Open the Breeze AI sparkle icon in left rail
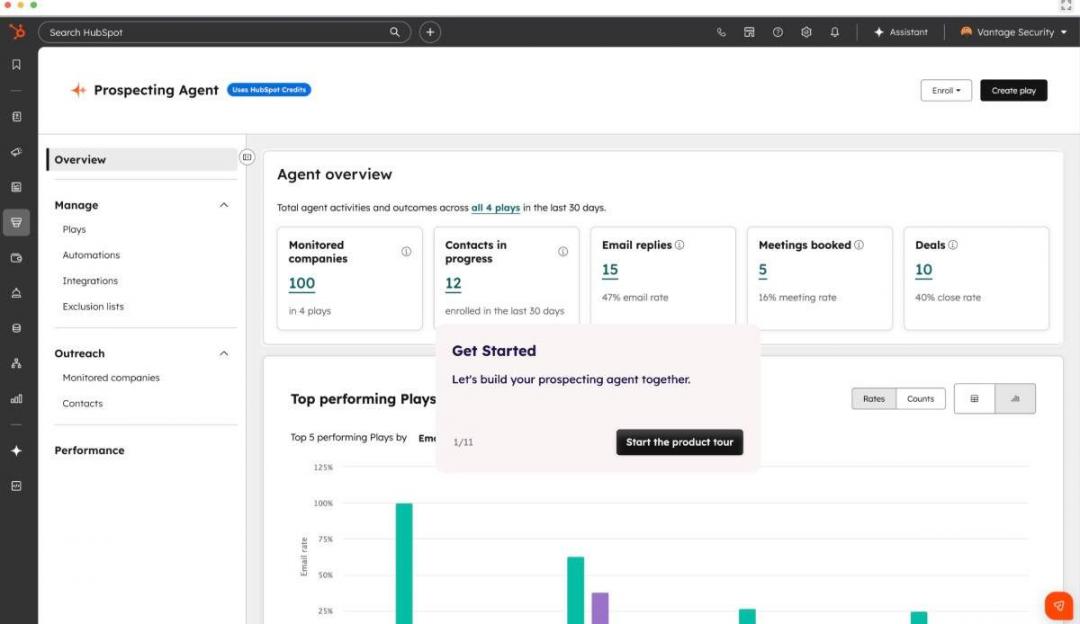 17,450
